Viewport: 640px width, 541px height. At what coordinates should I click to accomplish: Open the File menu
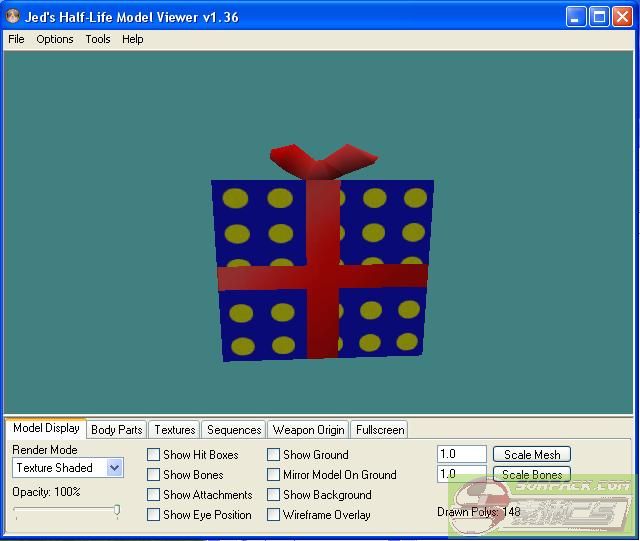[16, 39]
